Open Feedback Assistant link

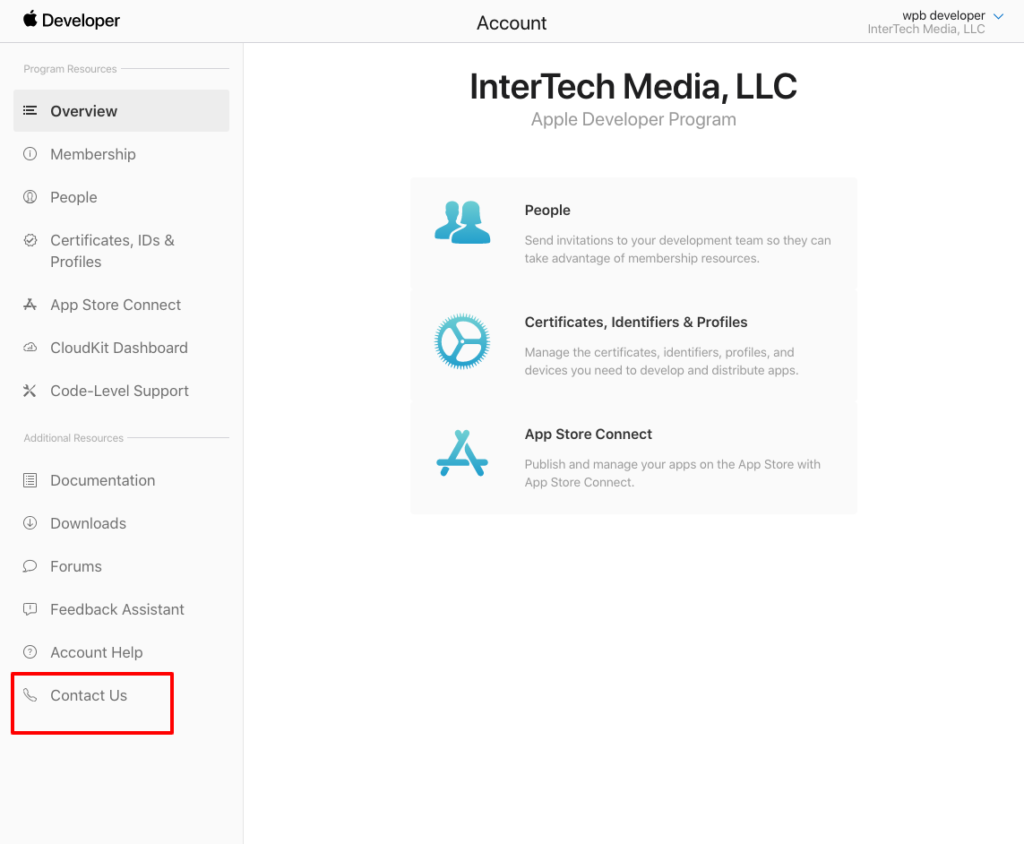click(118, 609)
